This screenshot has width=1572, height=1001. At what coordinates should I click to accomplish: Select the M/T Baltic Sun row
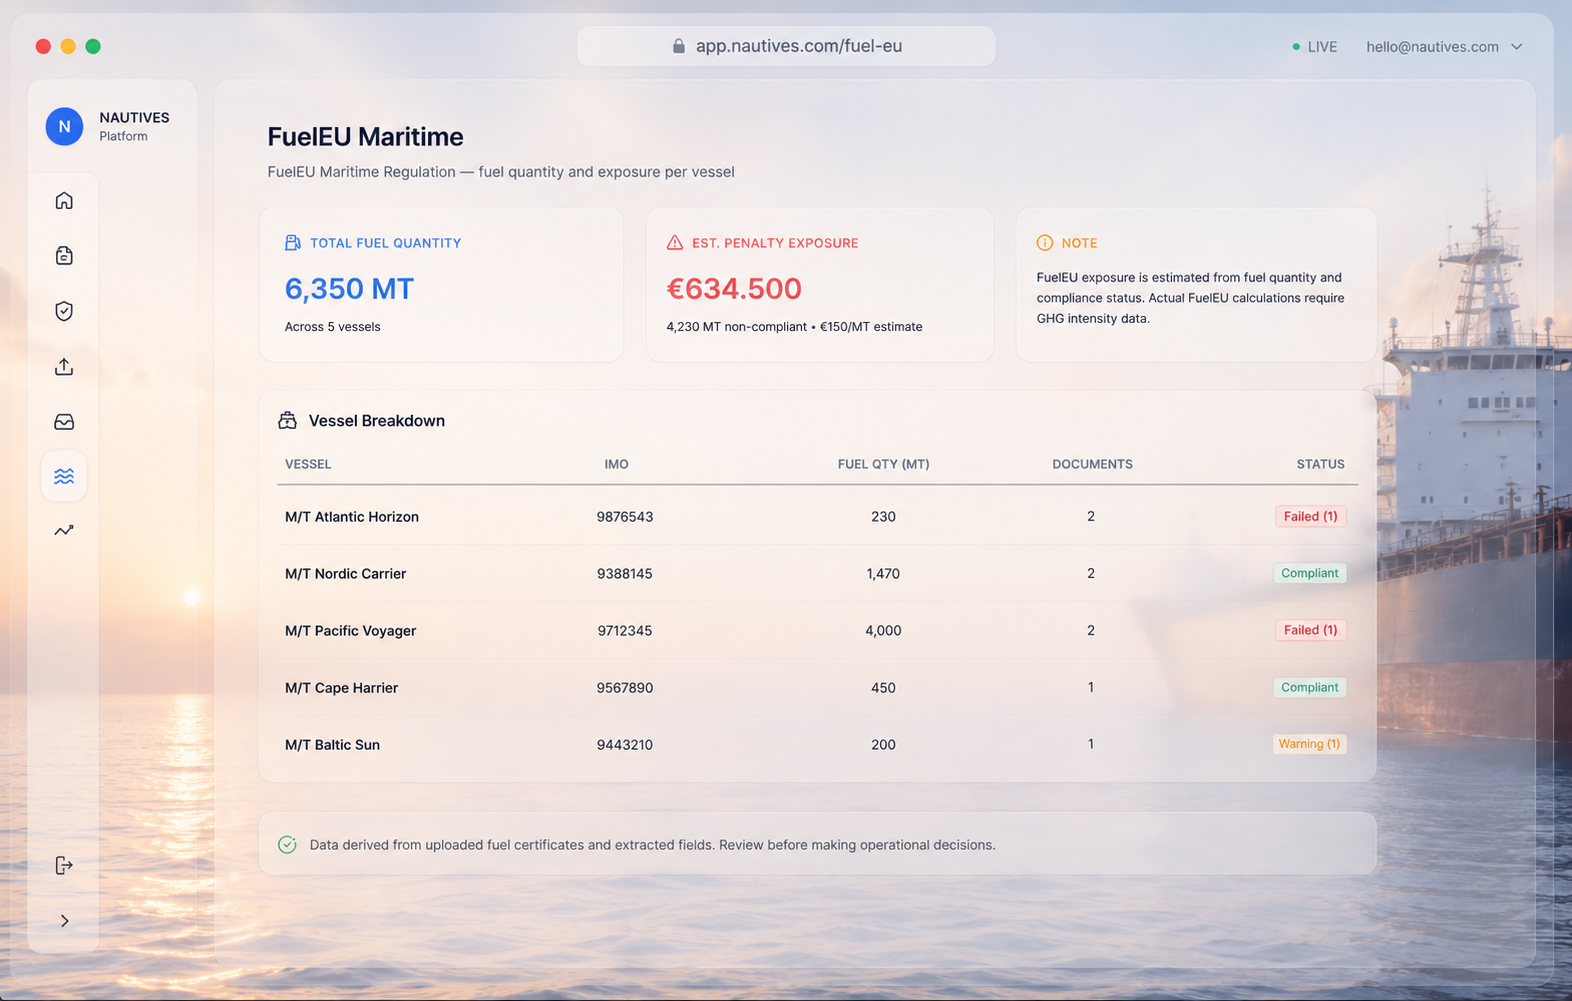point(817,745)
